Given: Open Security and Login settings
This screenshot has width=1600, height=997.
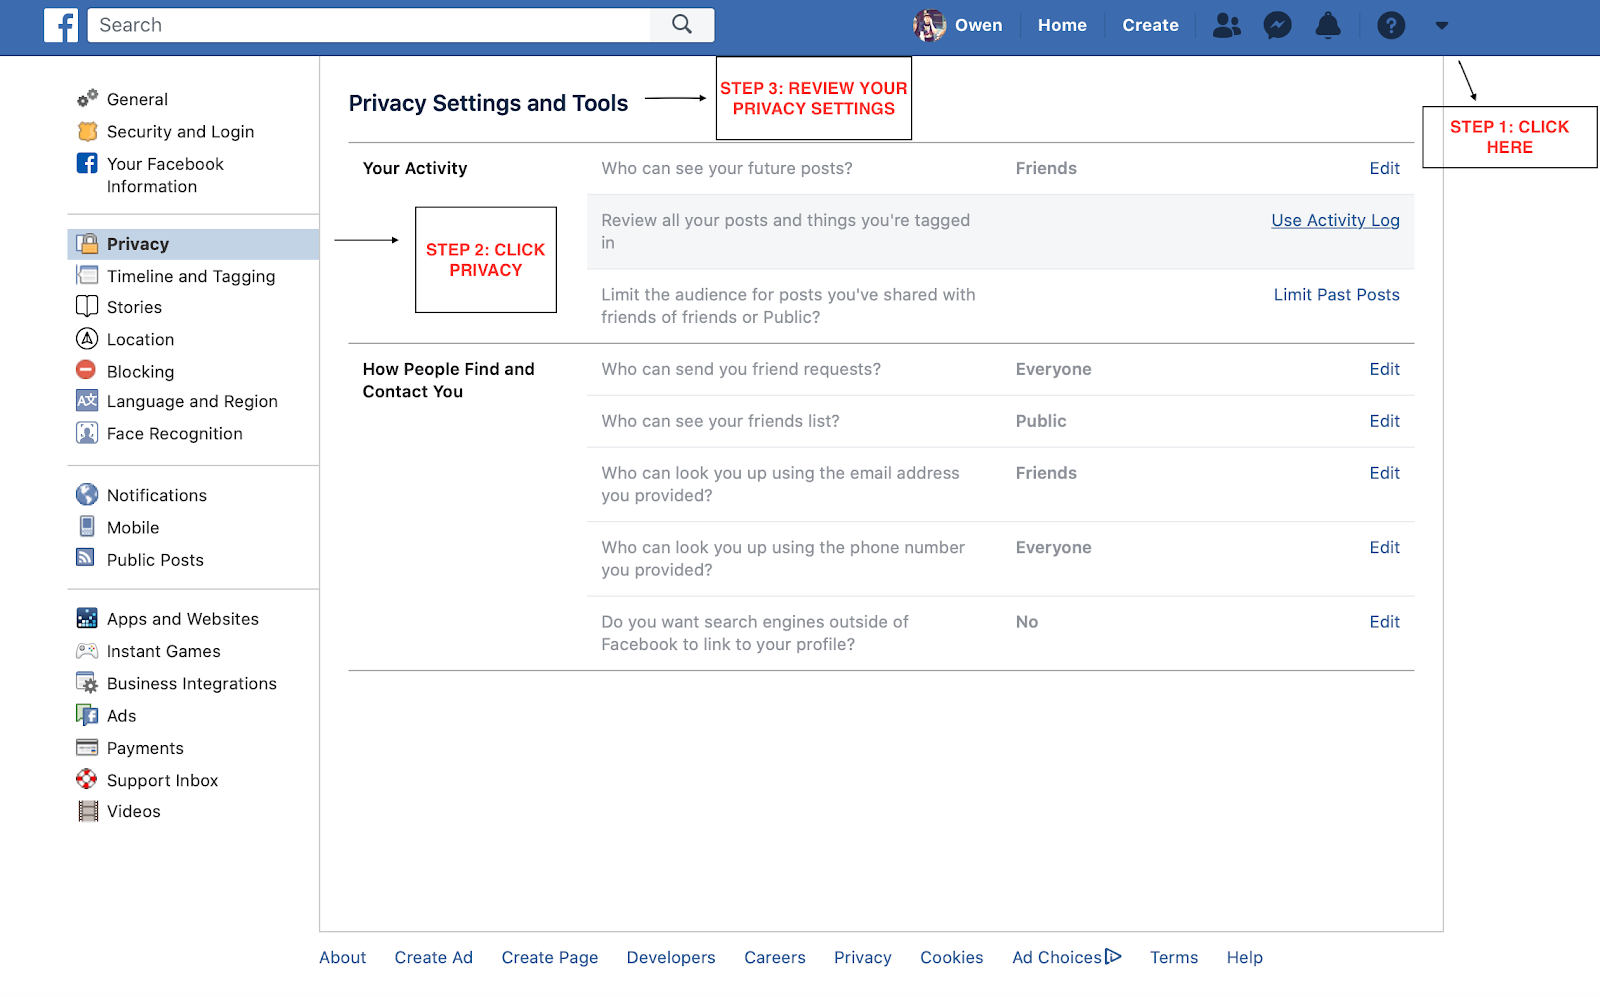Looking at the screenshot, I should click(x=180, y=131).
